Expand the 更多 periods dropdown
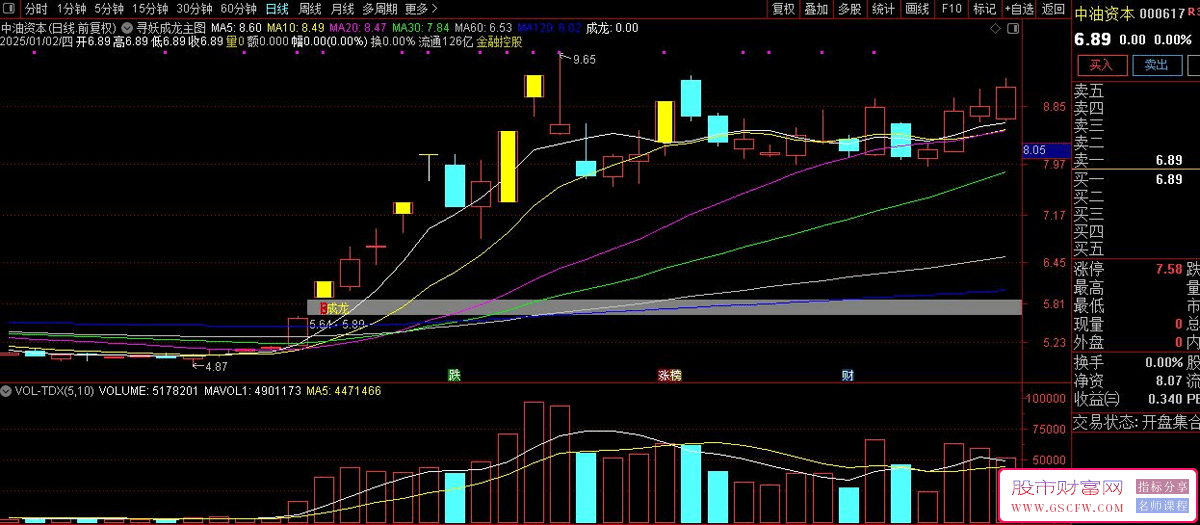 coord(420,9)
